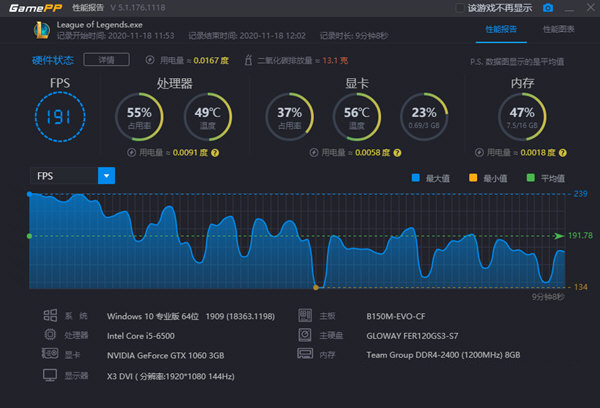
Task: Click the 13.1 克 emission value
Action: [335, 60]
